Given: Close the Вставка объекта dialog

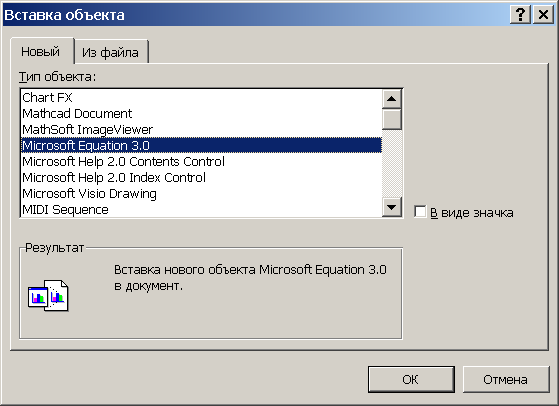Looking at the screenshot, I should coord(543,15).
